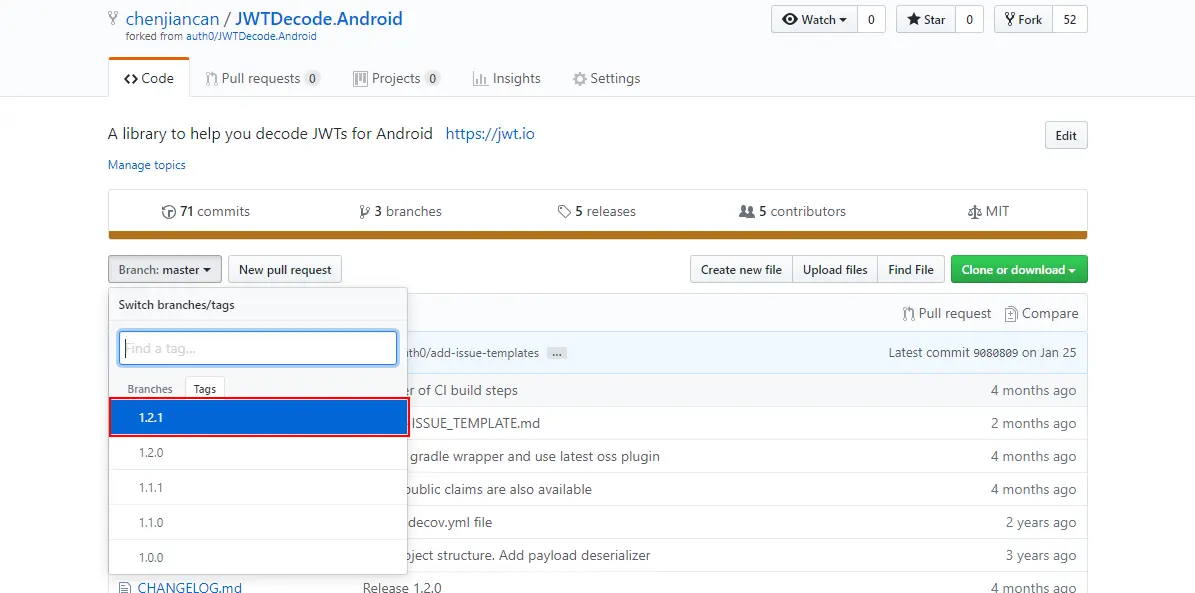This screenshot has width=1195, height=593.
Task: Open the 71 commits history
Action: point(206,212)
